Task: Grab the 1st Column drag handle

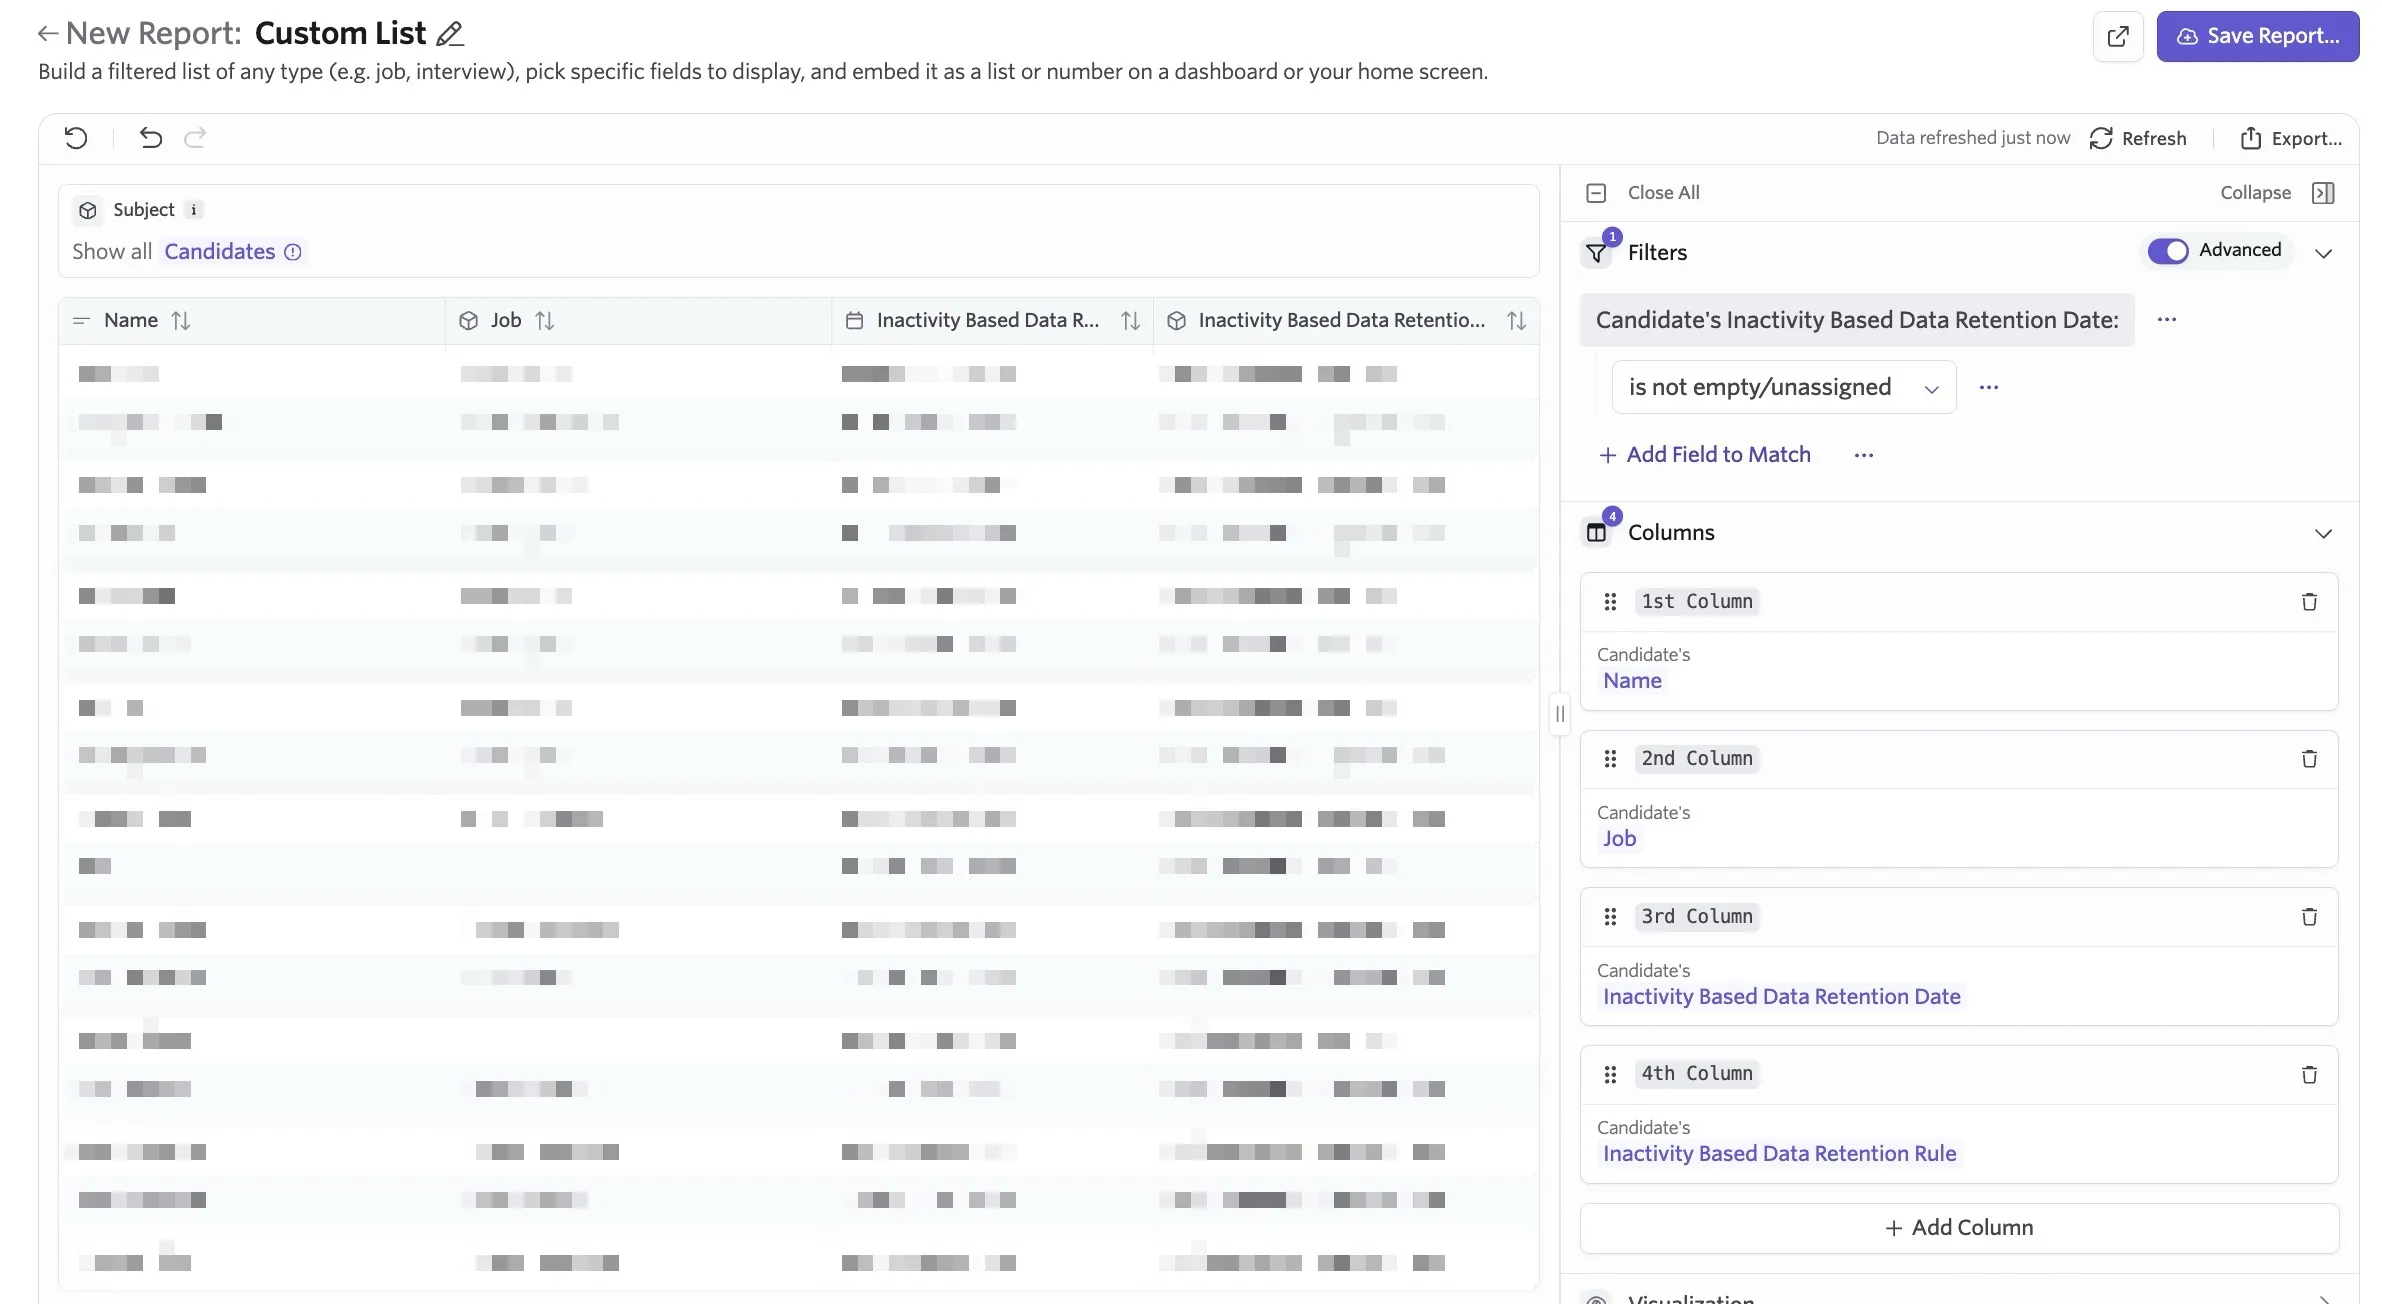Action: coord(1610,602)
